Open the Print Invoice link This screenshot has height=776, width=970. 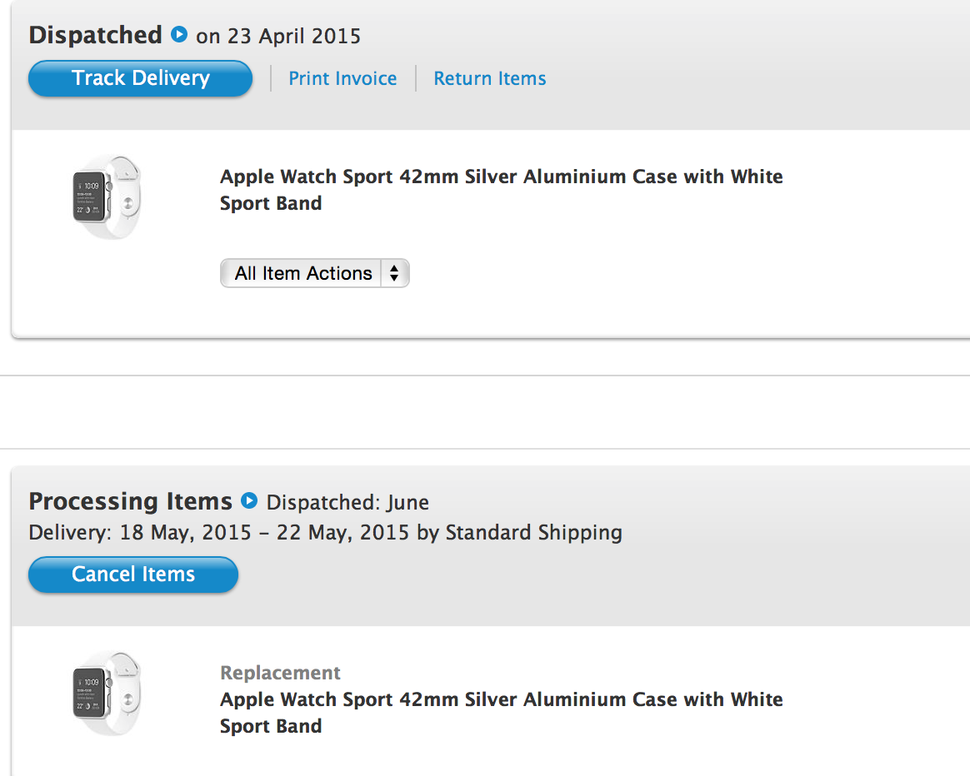pos(342,79)
